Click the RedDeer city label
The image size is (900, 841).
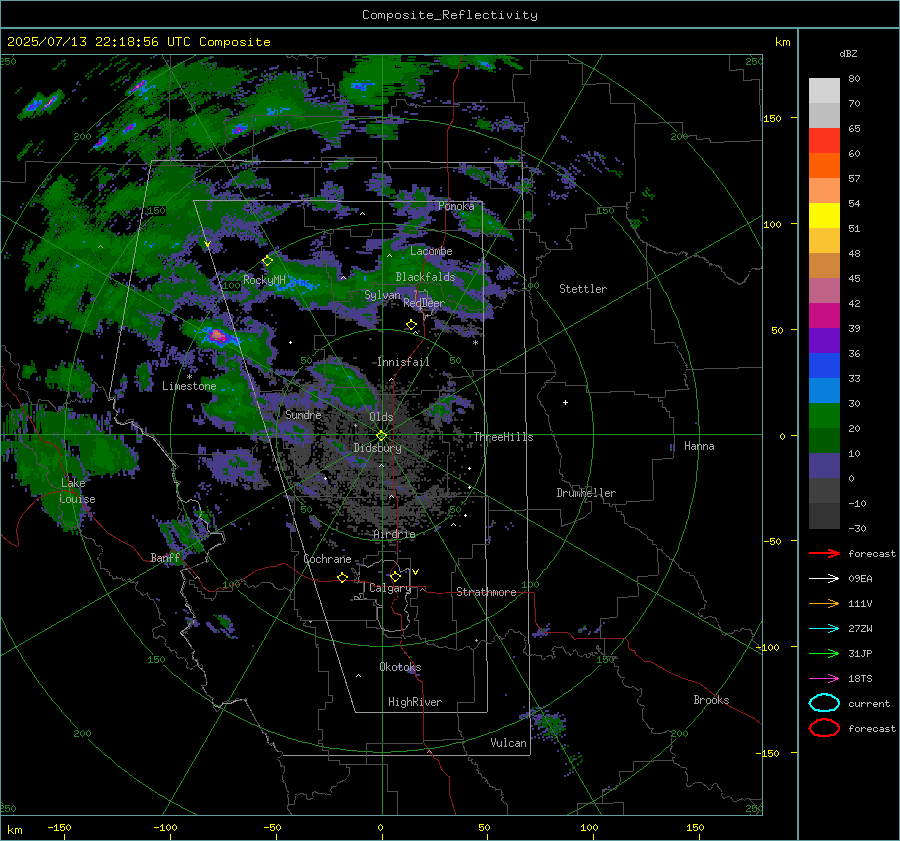pos(424,303)
